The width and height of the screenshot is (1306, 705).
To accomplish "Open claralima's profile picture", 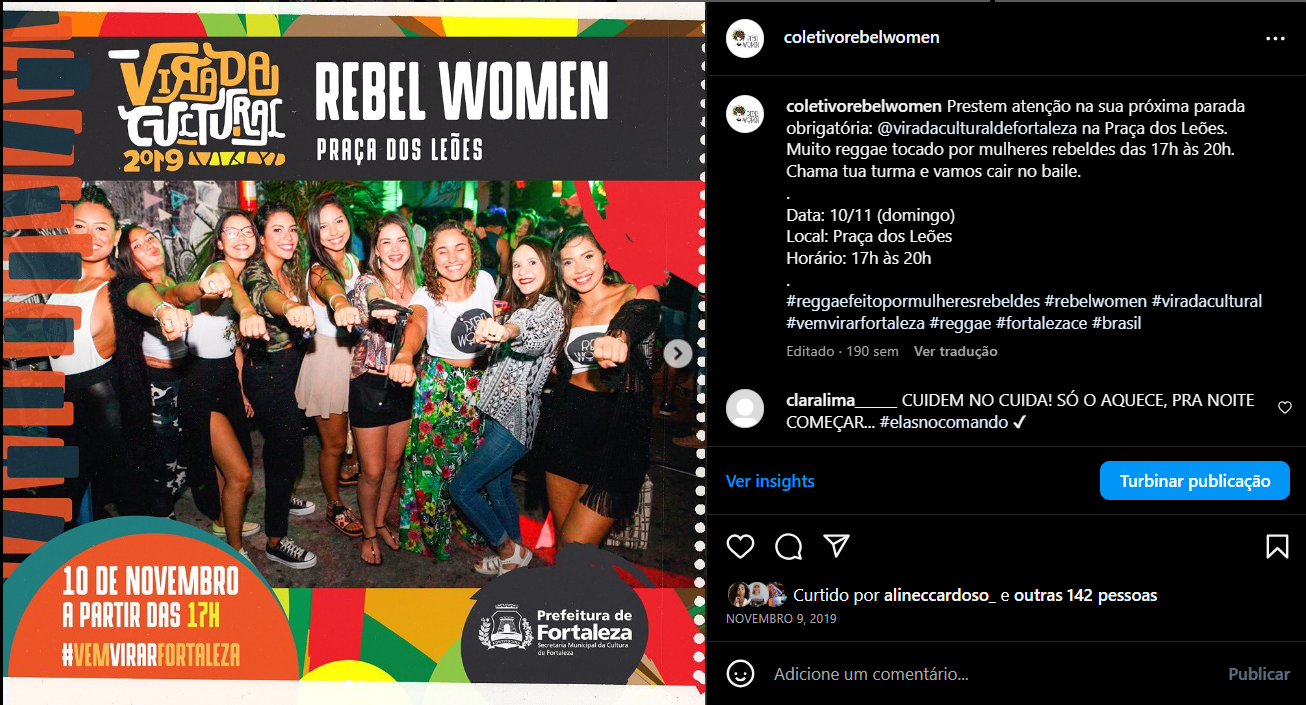I will click(745, 409).
